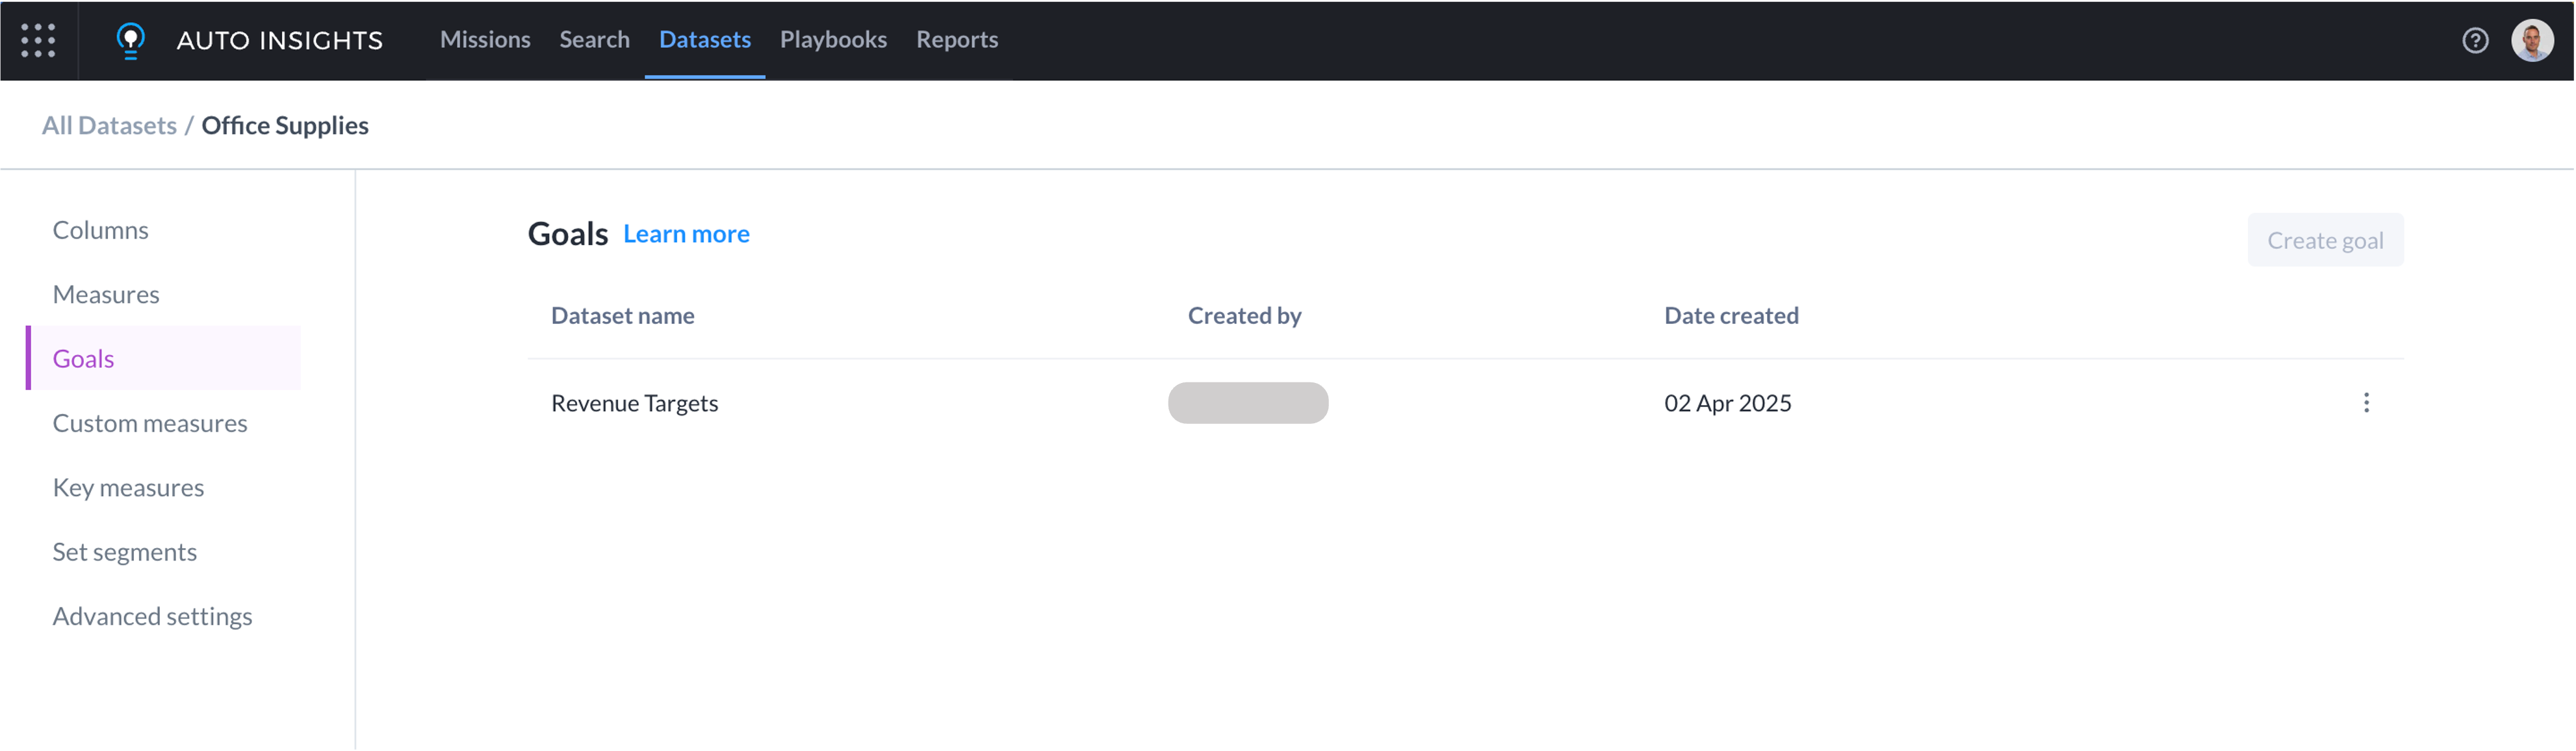The width and height of the screenshot is (2576, 751).
Task: Open the Measures sidebar section
Action: click(x=106, y=294)
